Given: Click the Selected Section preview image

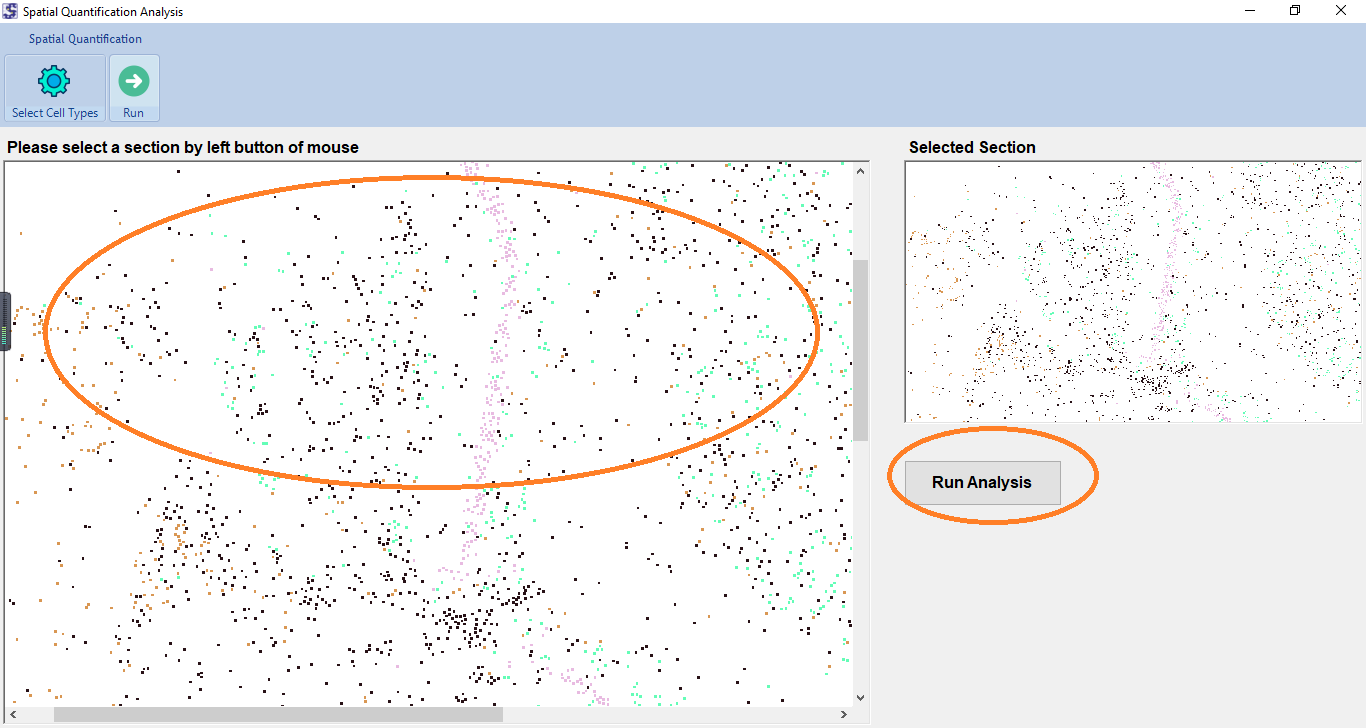Looking at the screenshot, I should [x=1132, y=291].
